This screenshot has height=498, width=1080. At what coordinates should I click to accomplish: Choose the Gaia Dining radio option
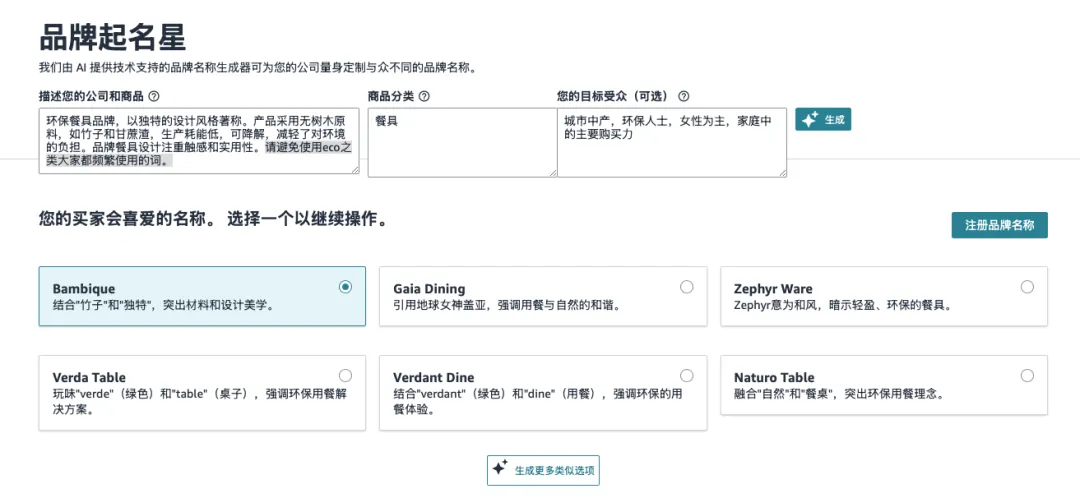click(x=687, y=287)
